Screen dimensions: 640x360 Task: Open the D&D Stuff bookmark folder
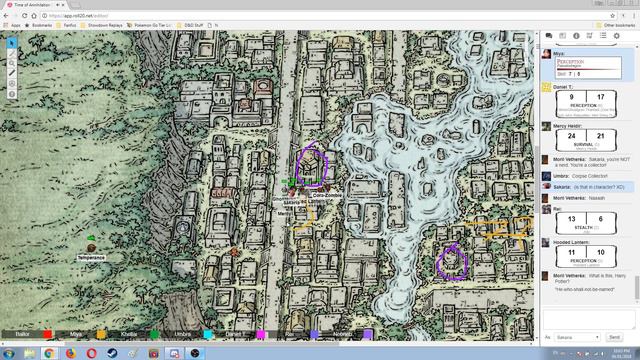click(190, 25)
